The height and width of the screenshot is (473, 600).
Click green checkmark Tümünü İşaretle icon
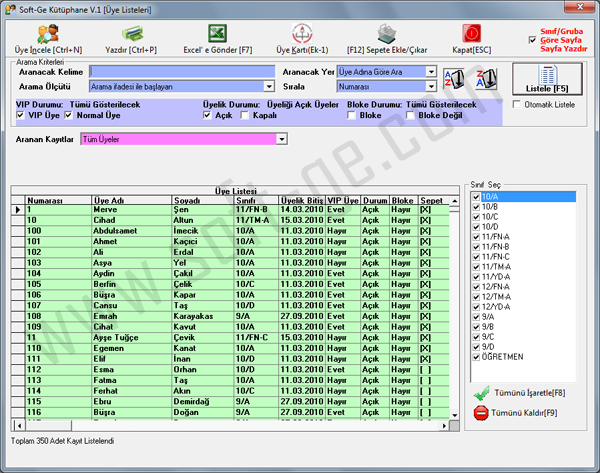point(481,393)
